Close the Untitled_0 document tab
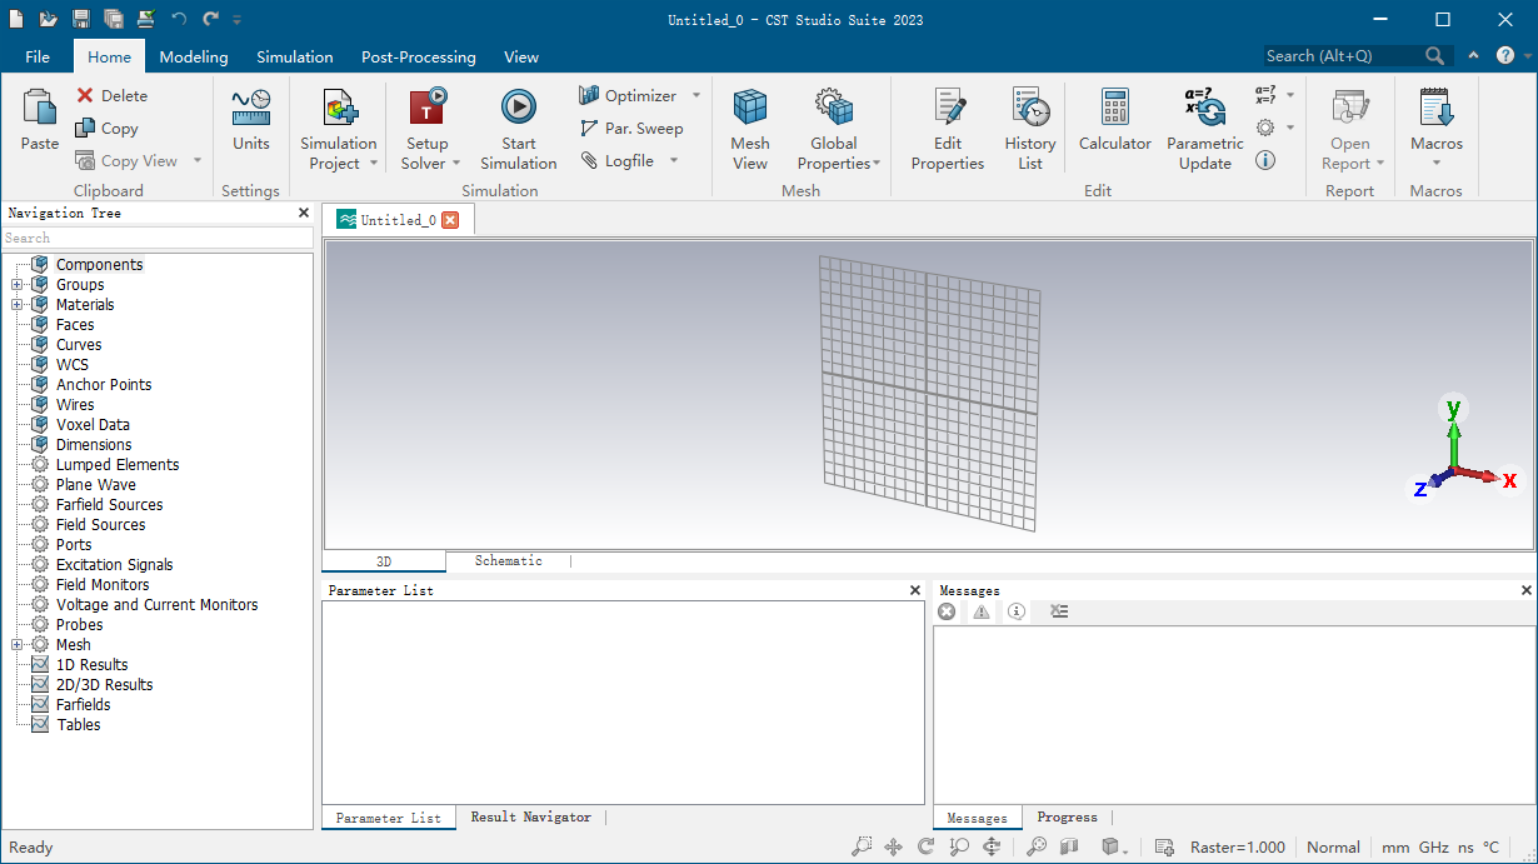Image resolution: width=1538 pixels, height=864 pixels. click(x=451, y=220)
